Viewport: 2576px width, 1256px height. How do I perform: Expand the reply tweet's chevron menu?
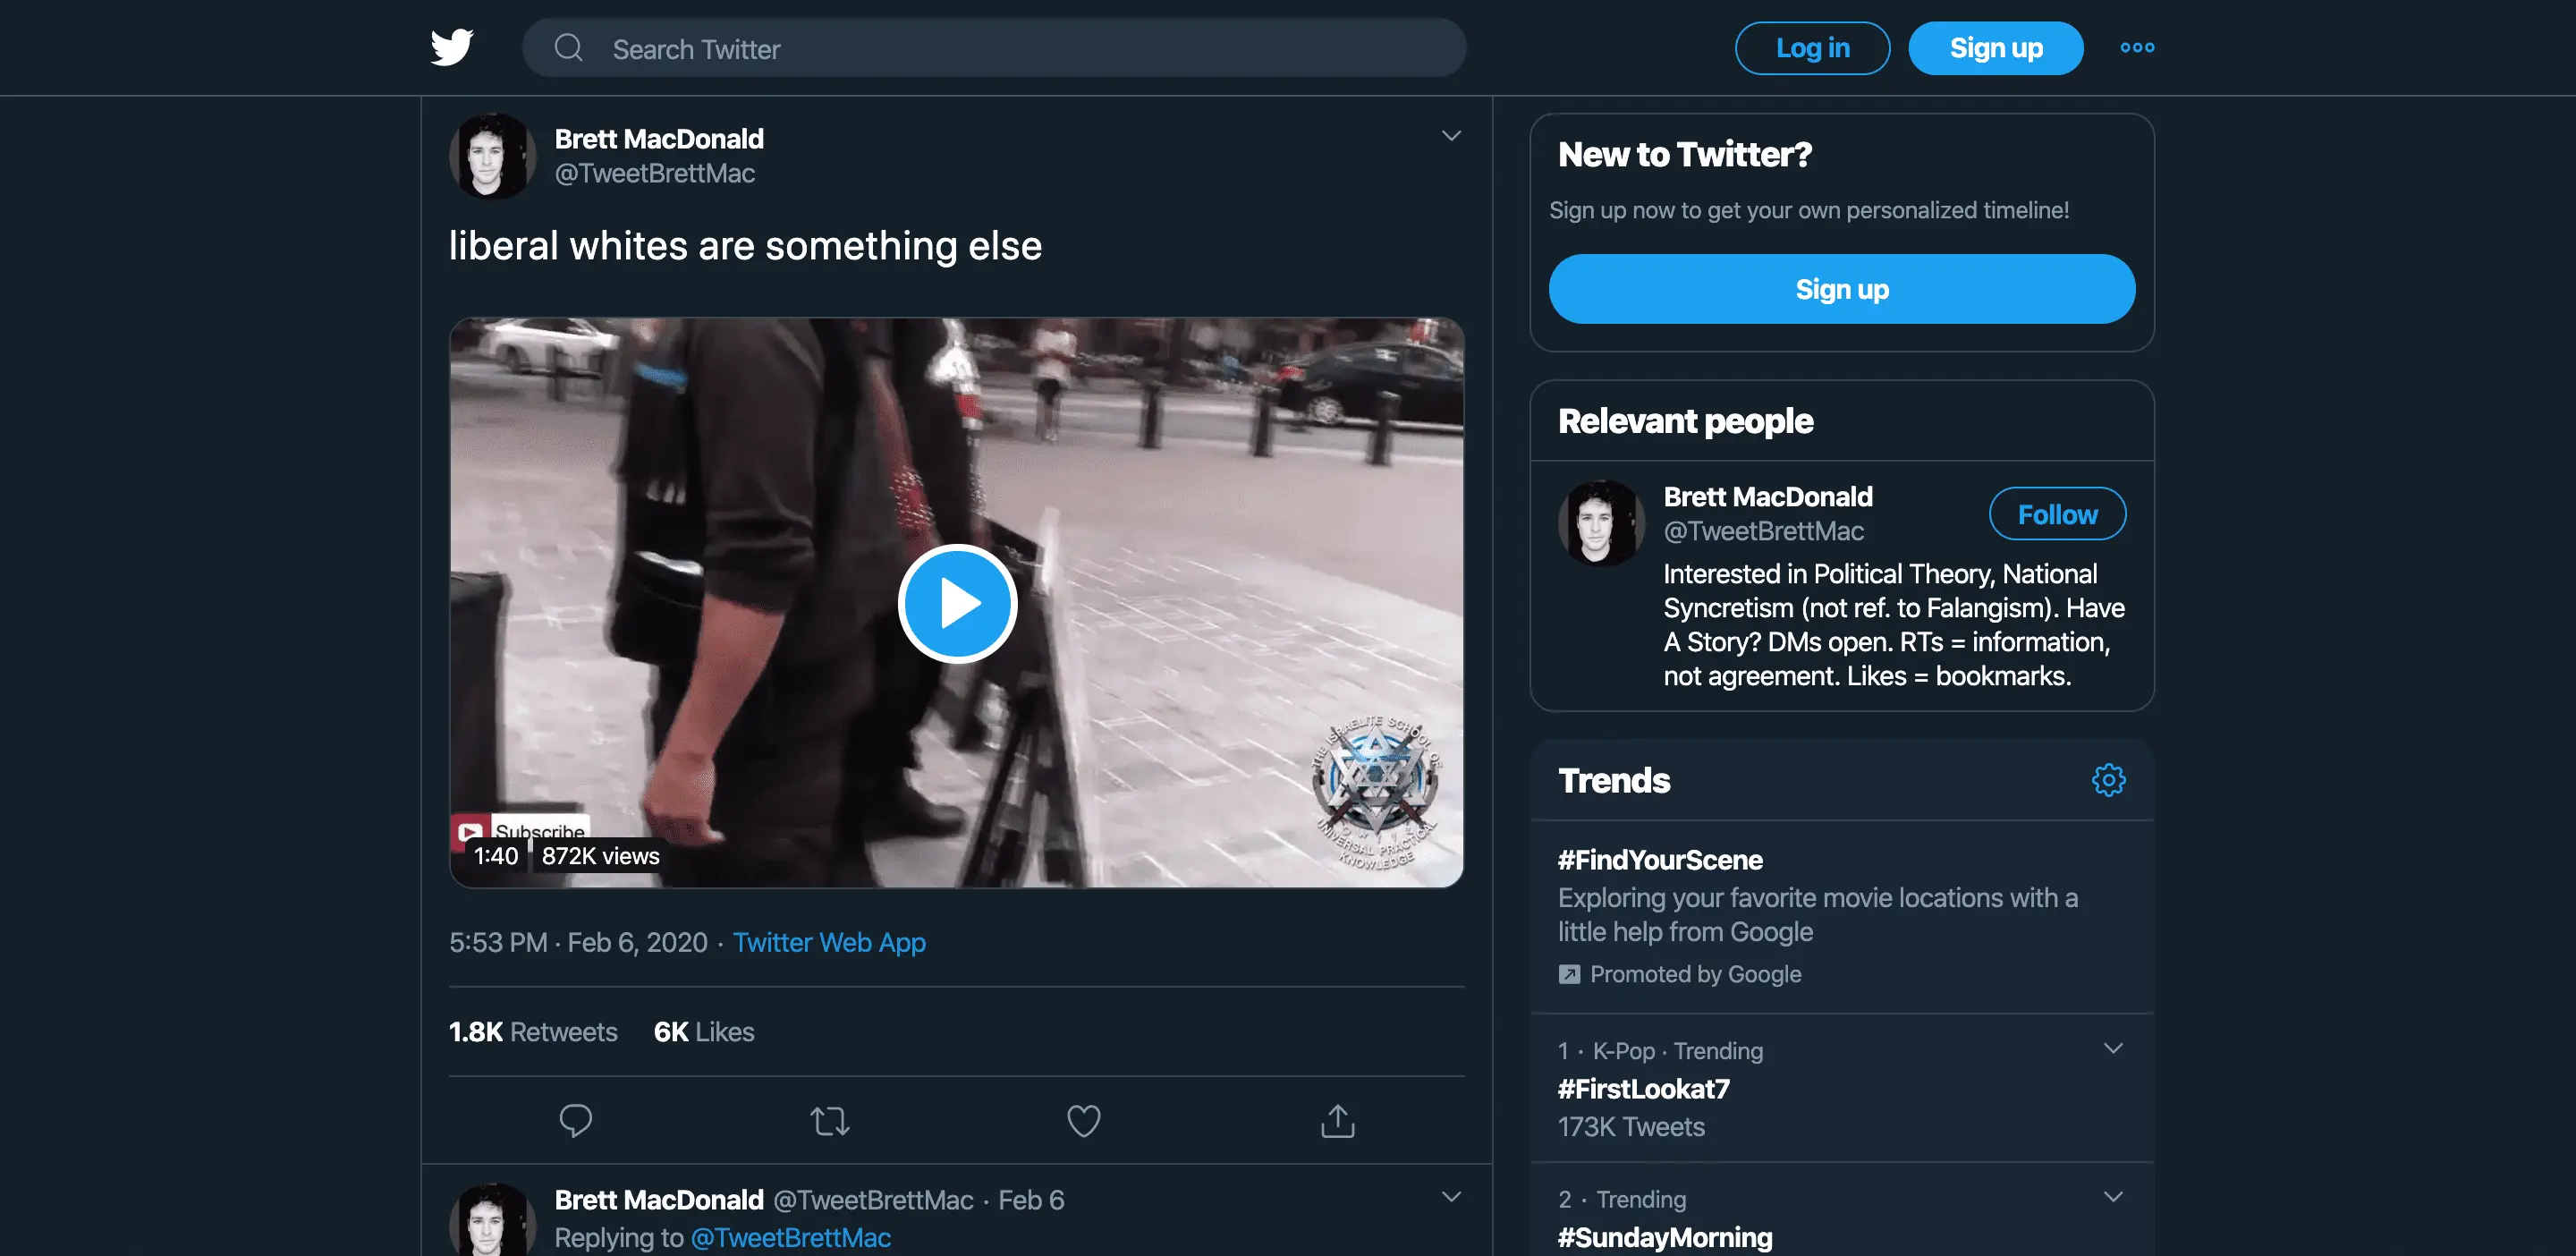(1451, 1197)
